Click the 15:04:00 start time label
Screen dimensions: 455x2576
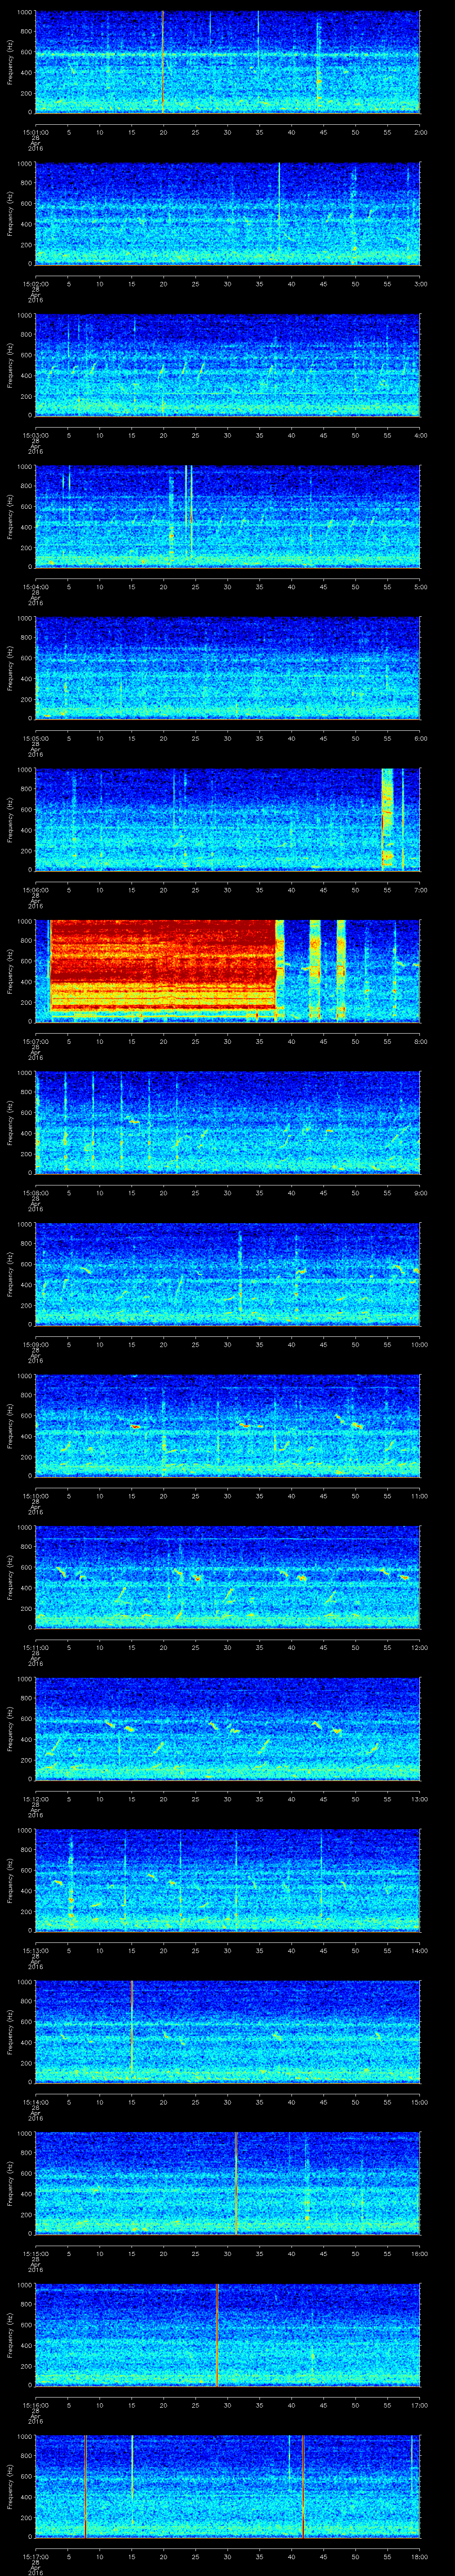pos(36,586)
